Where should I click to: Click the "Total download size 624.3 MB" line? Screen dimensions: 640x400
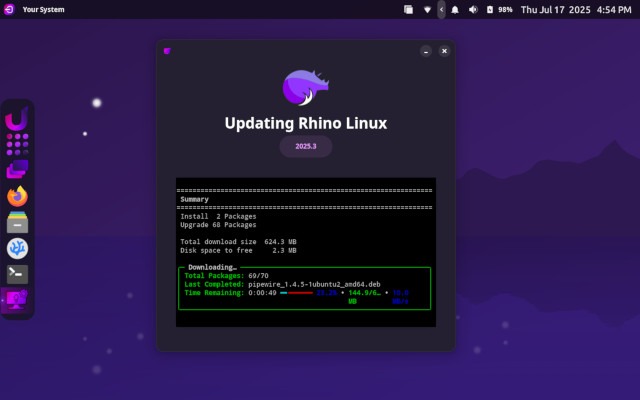pyautogui.click(x=238, y=242)
